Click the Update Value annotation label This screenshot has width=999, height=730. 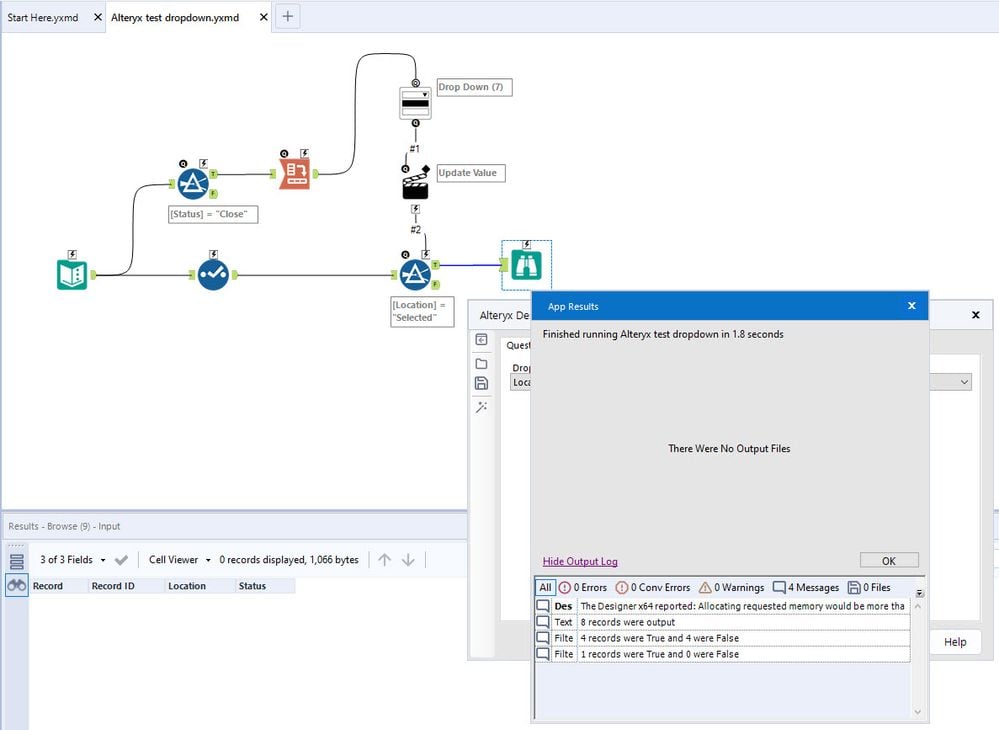click(471, 173)
